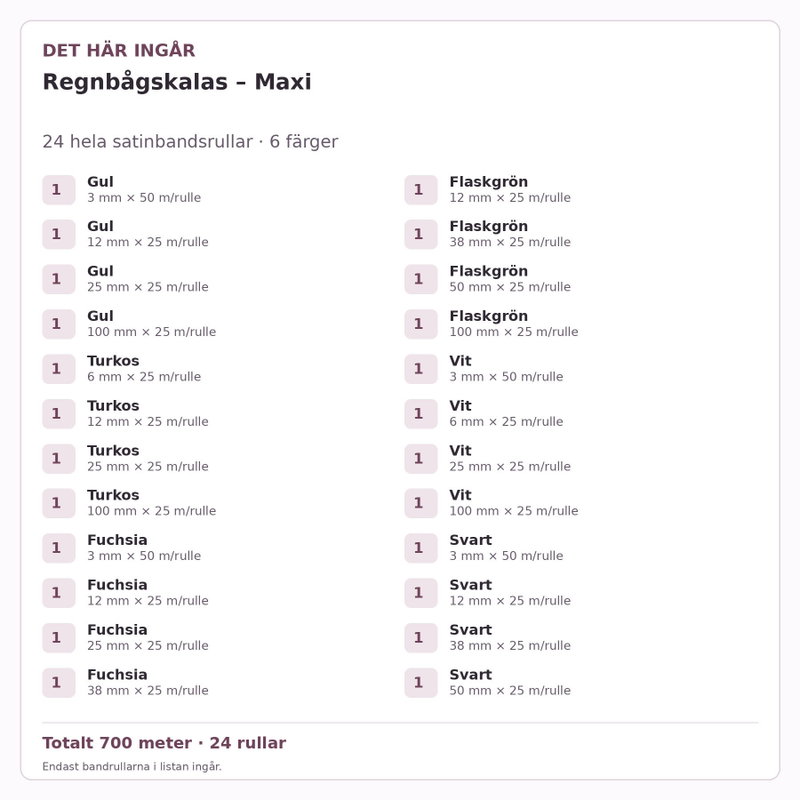
Task: Select the badge next to Vit 3 mm
Action: point(421,369)
